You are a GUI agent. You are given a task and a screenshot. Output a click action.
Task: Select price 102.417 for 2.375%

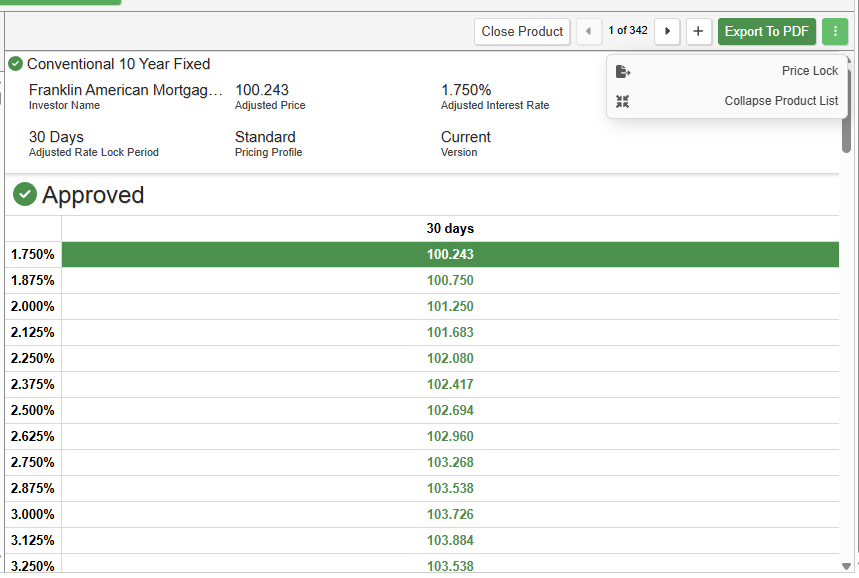coord(450,385)
